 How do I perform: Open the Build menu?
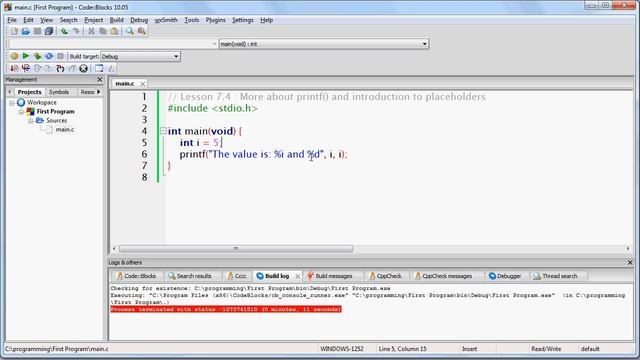[116, 20]
